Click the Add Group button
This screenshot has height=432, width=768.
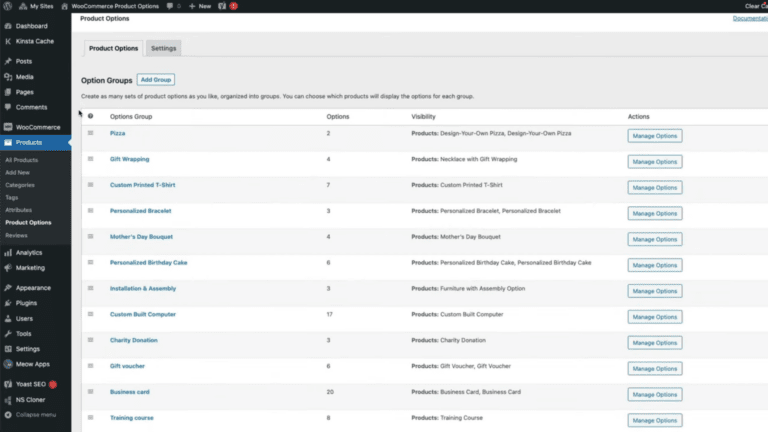pos(156,79)
